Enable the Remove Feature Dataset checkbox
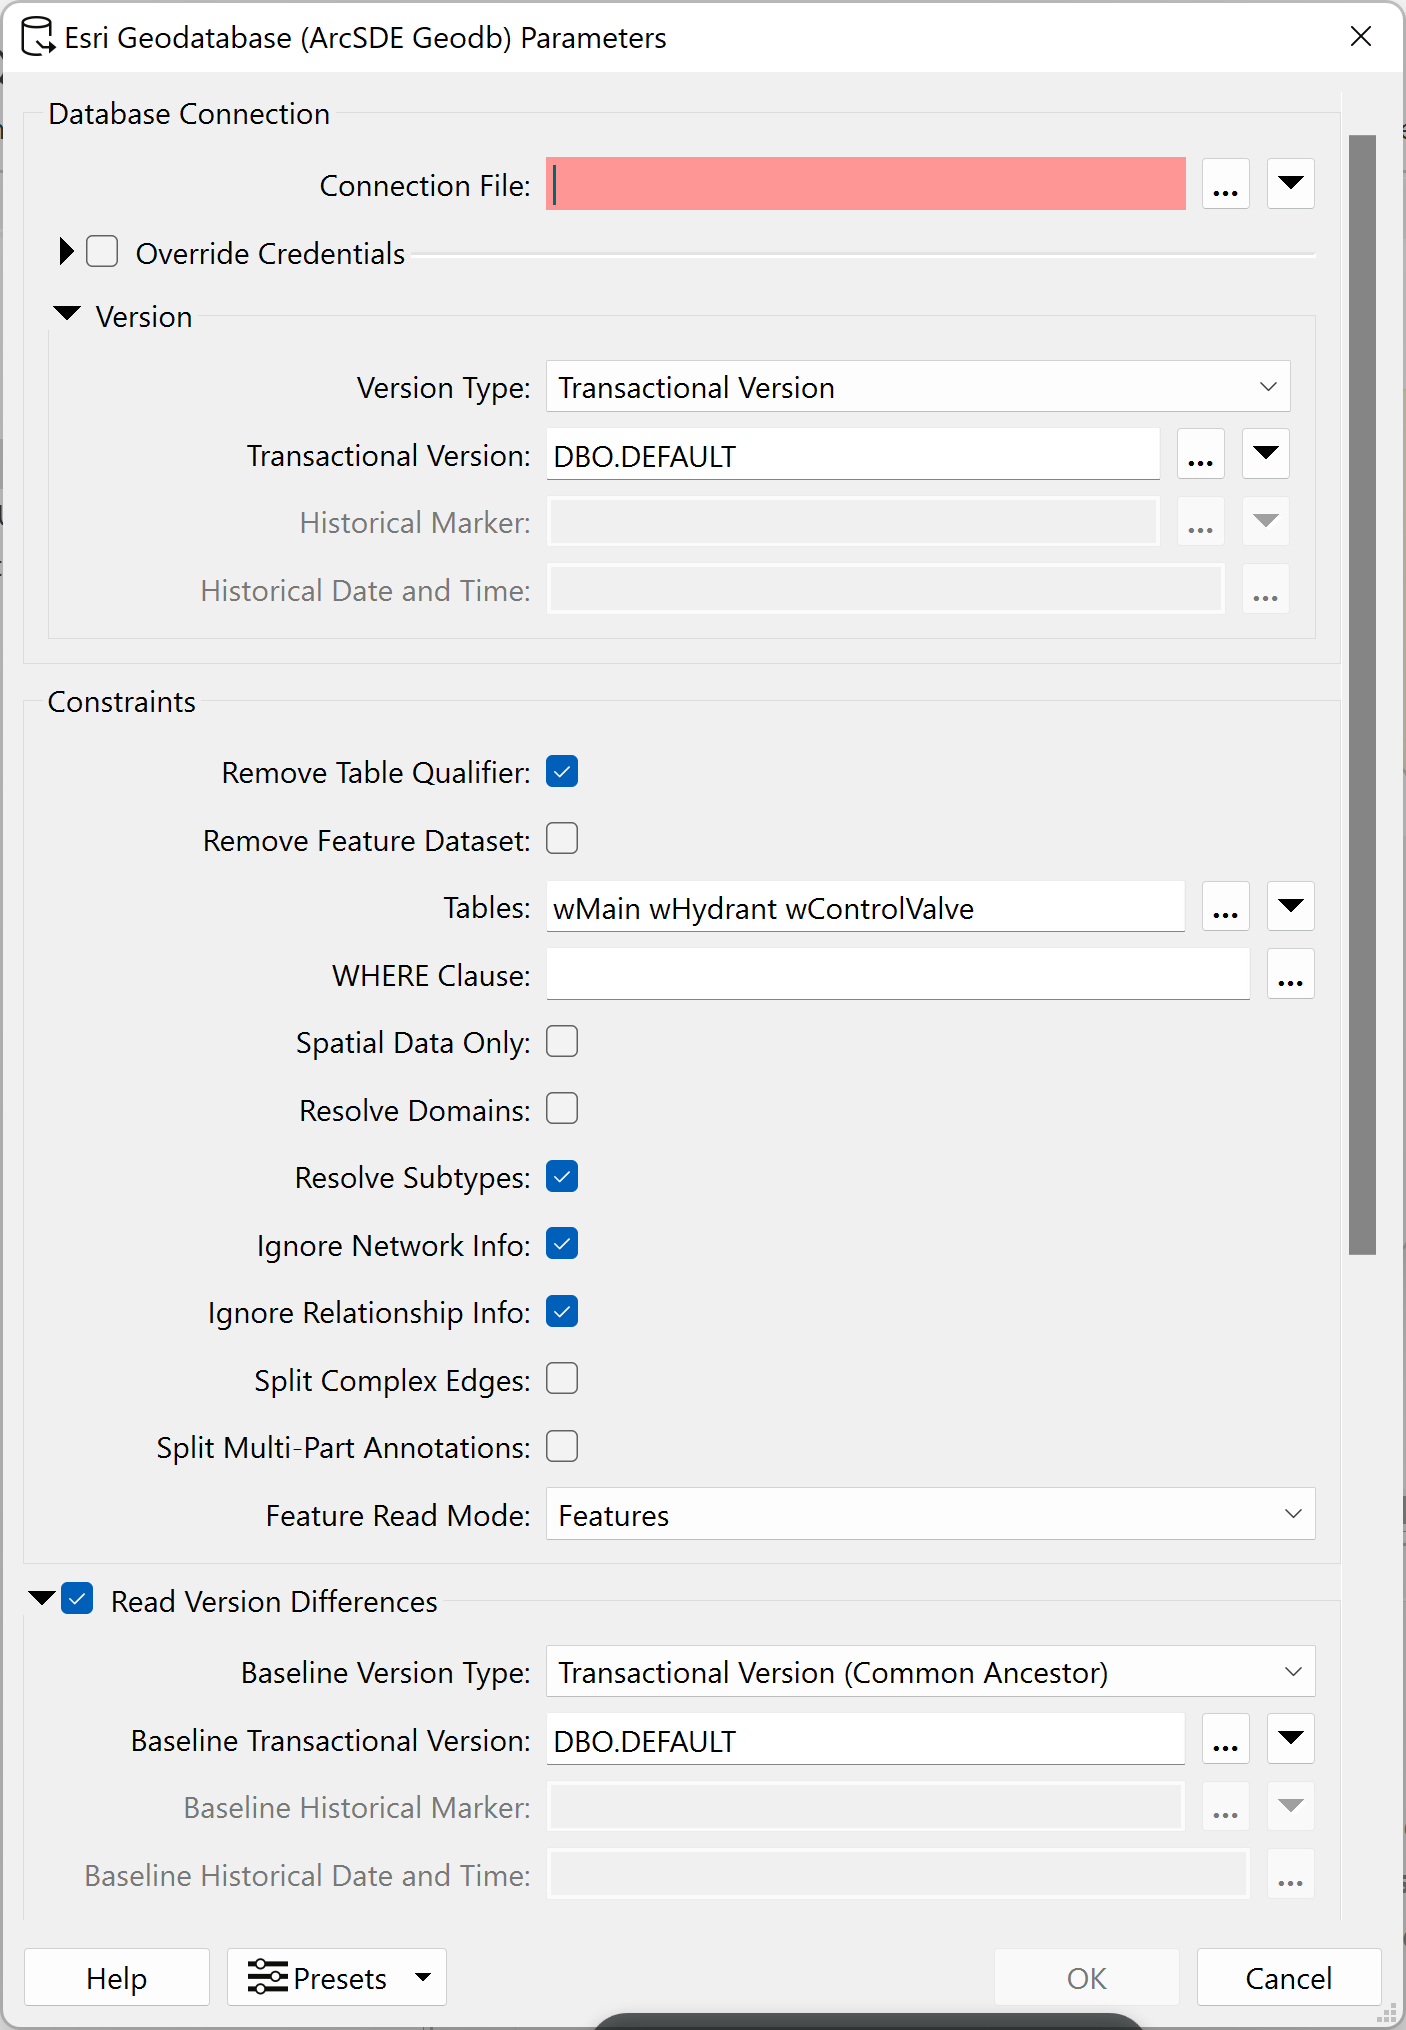Screen dimensions: 1406x2030 click(562, 839)
